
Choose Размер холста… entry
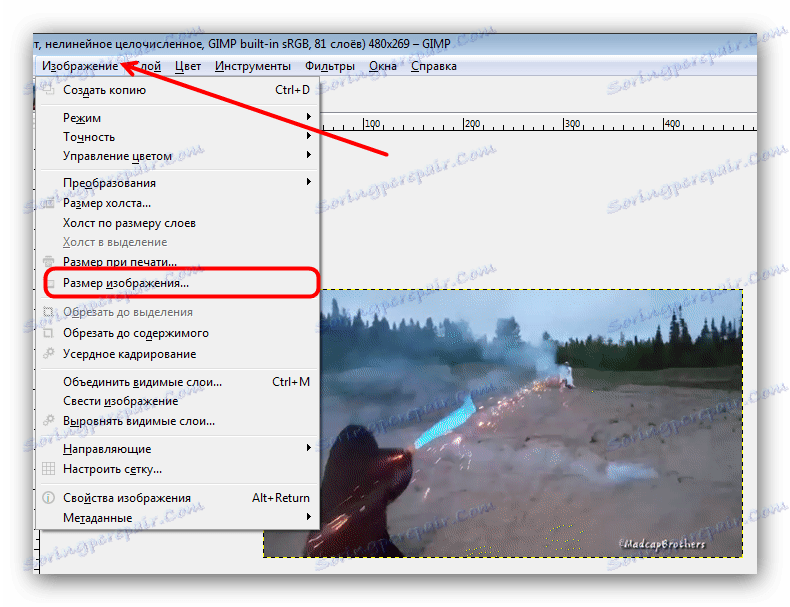[177, 203]
